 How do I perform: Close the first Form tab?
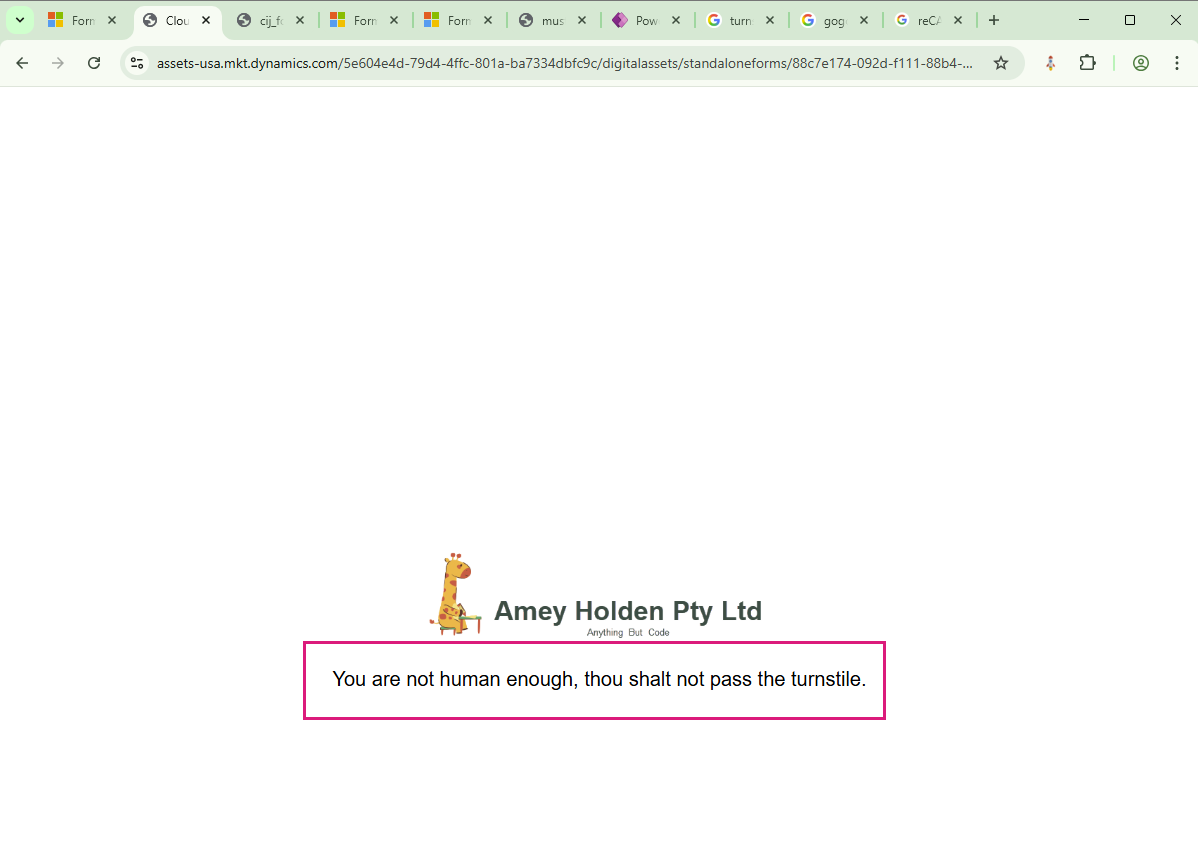point(112,21)
